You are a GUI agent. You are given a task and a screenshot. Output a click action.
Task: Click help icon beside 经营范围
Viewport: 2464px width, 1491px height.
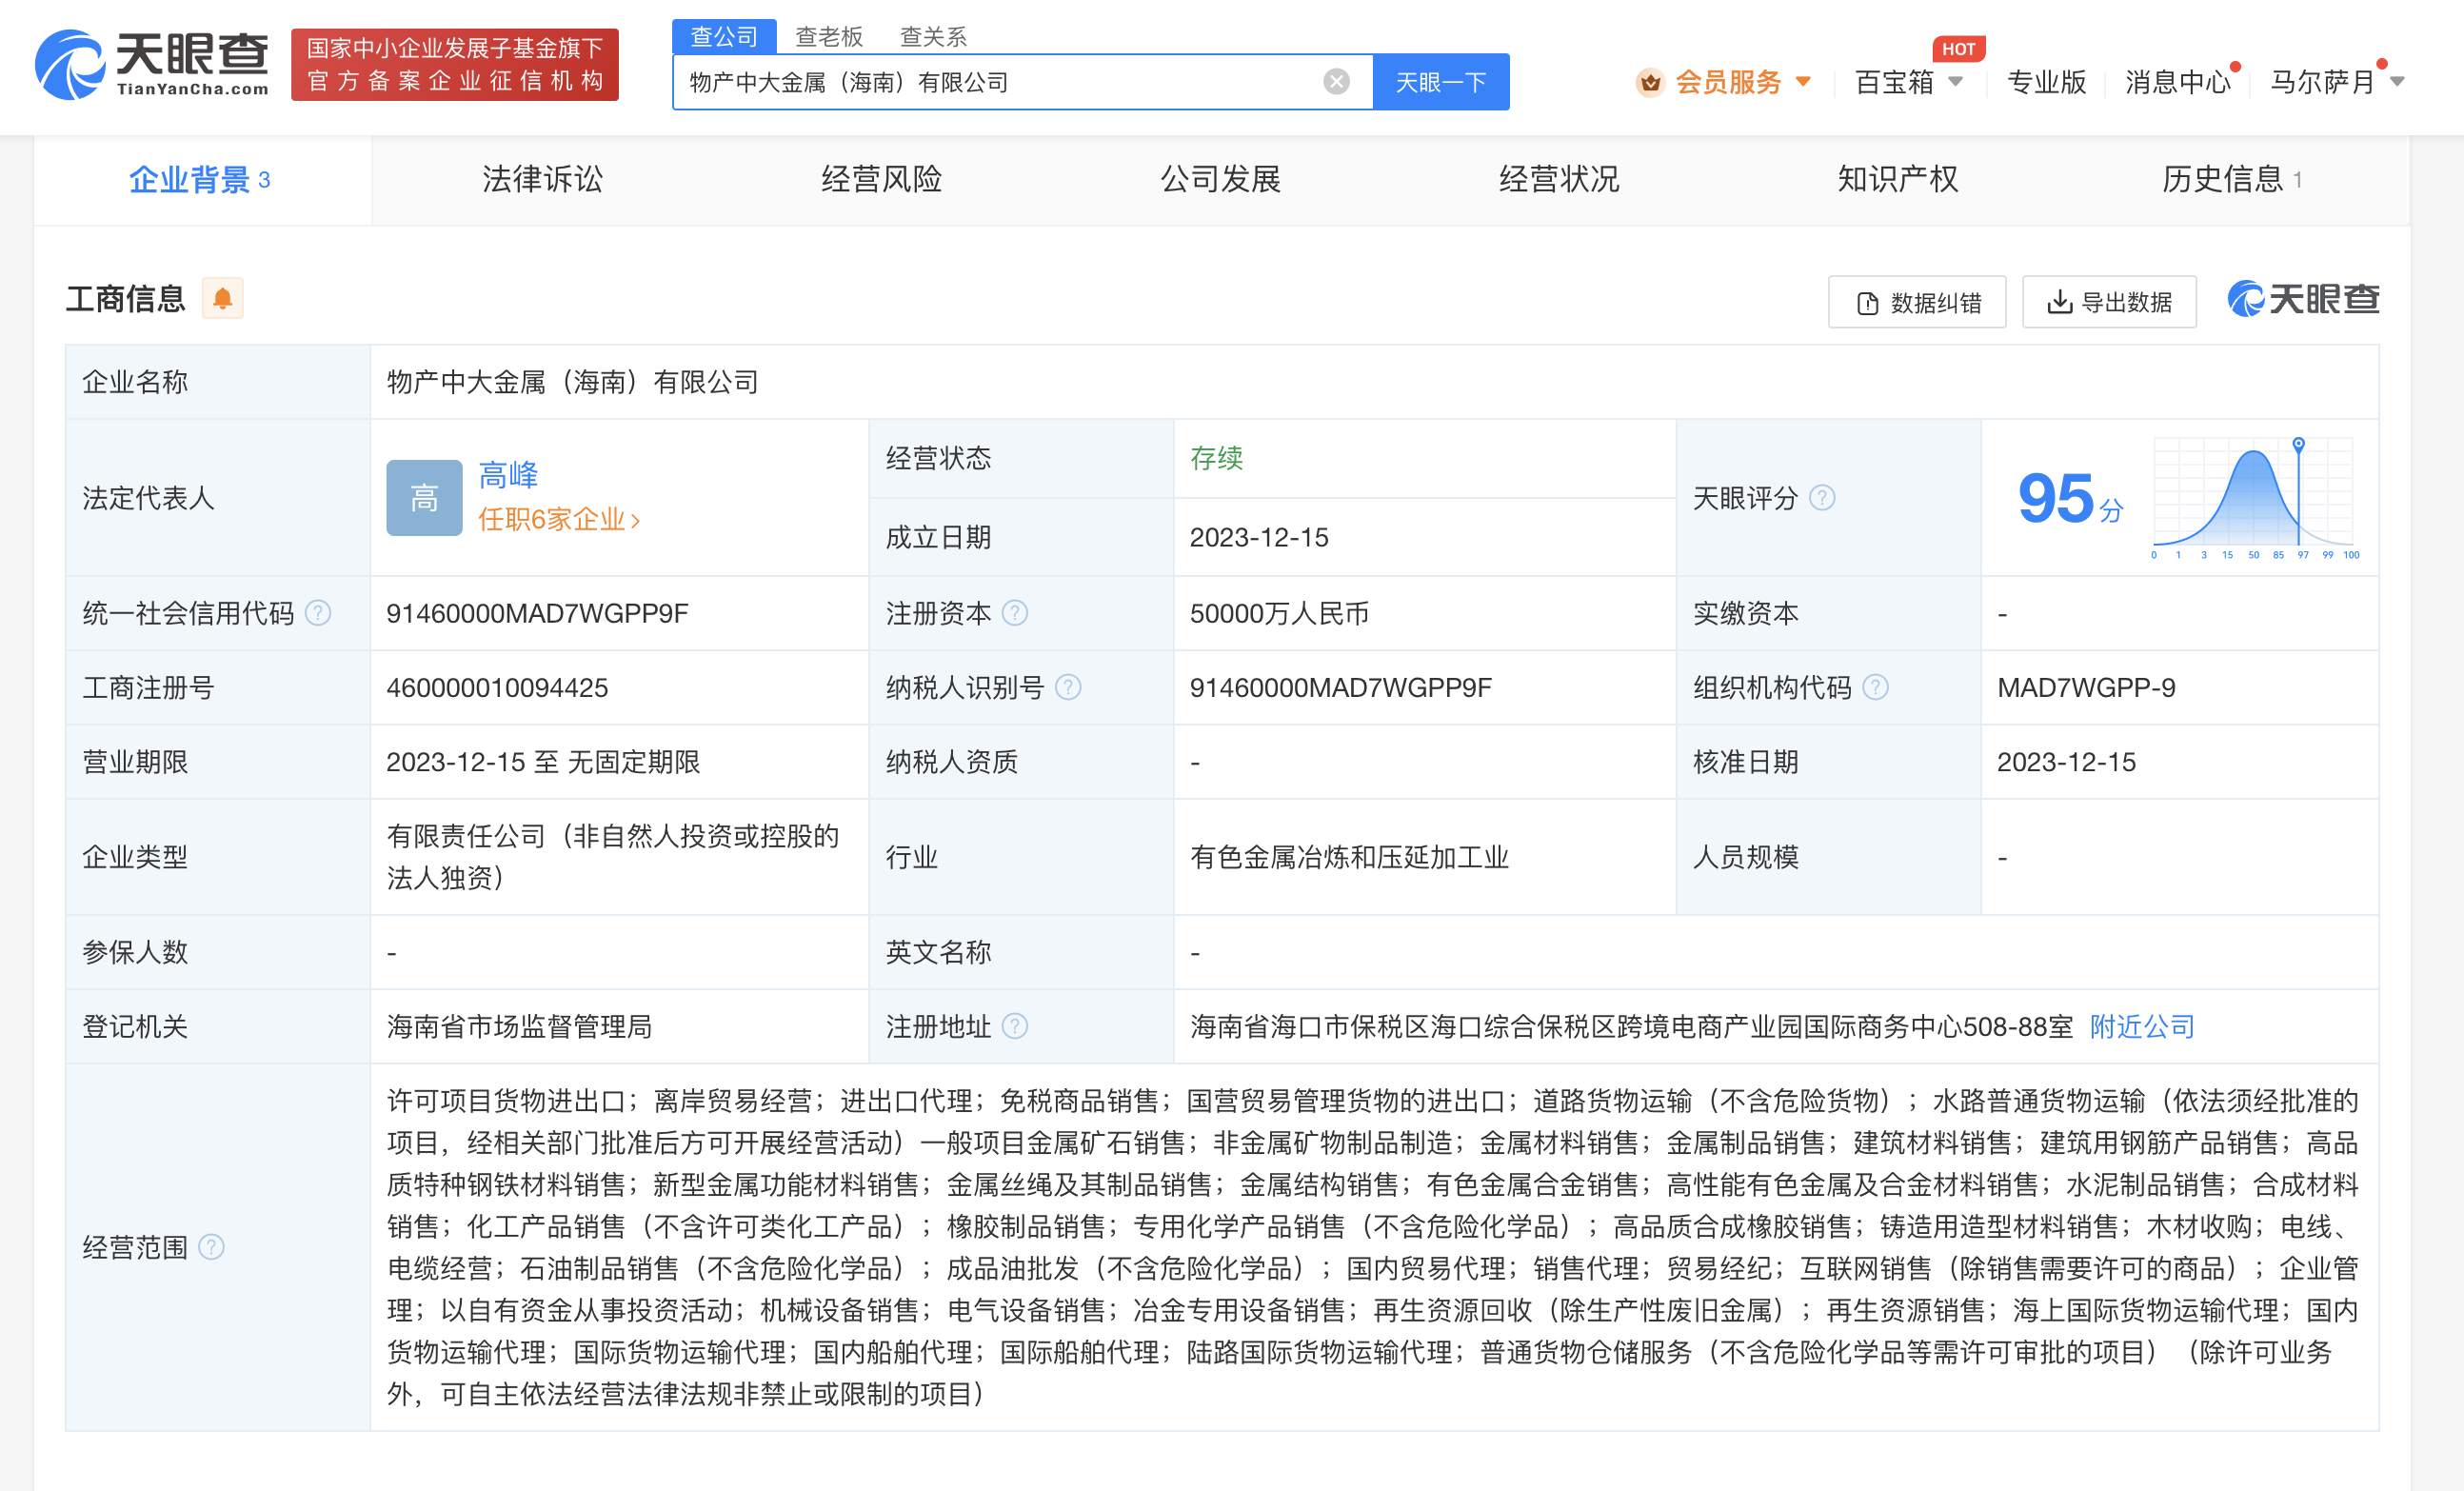coord(211,1246)
